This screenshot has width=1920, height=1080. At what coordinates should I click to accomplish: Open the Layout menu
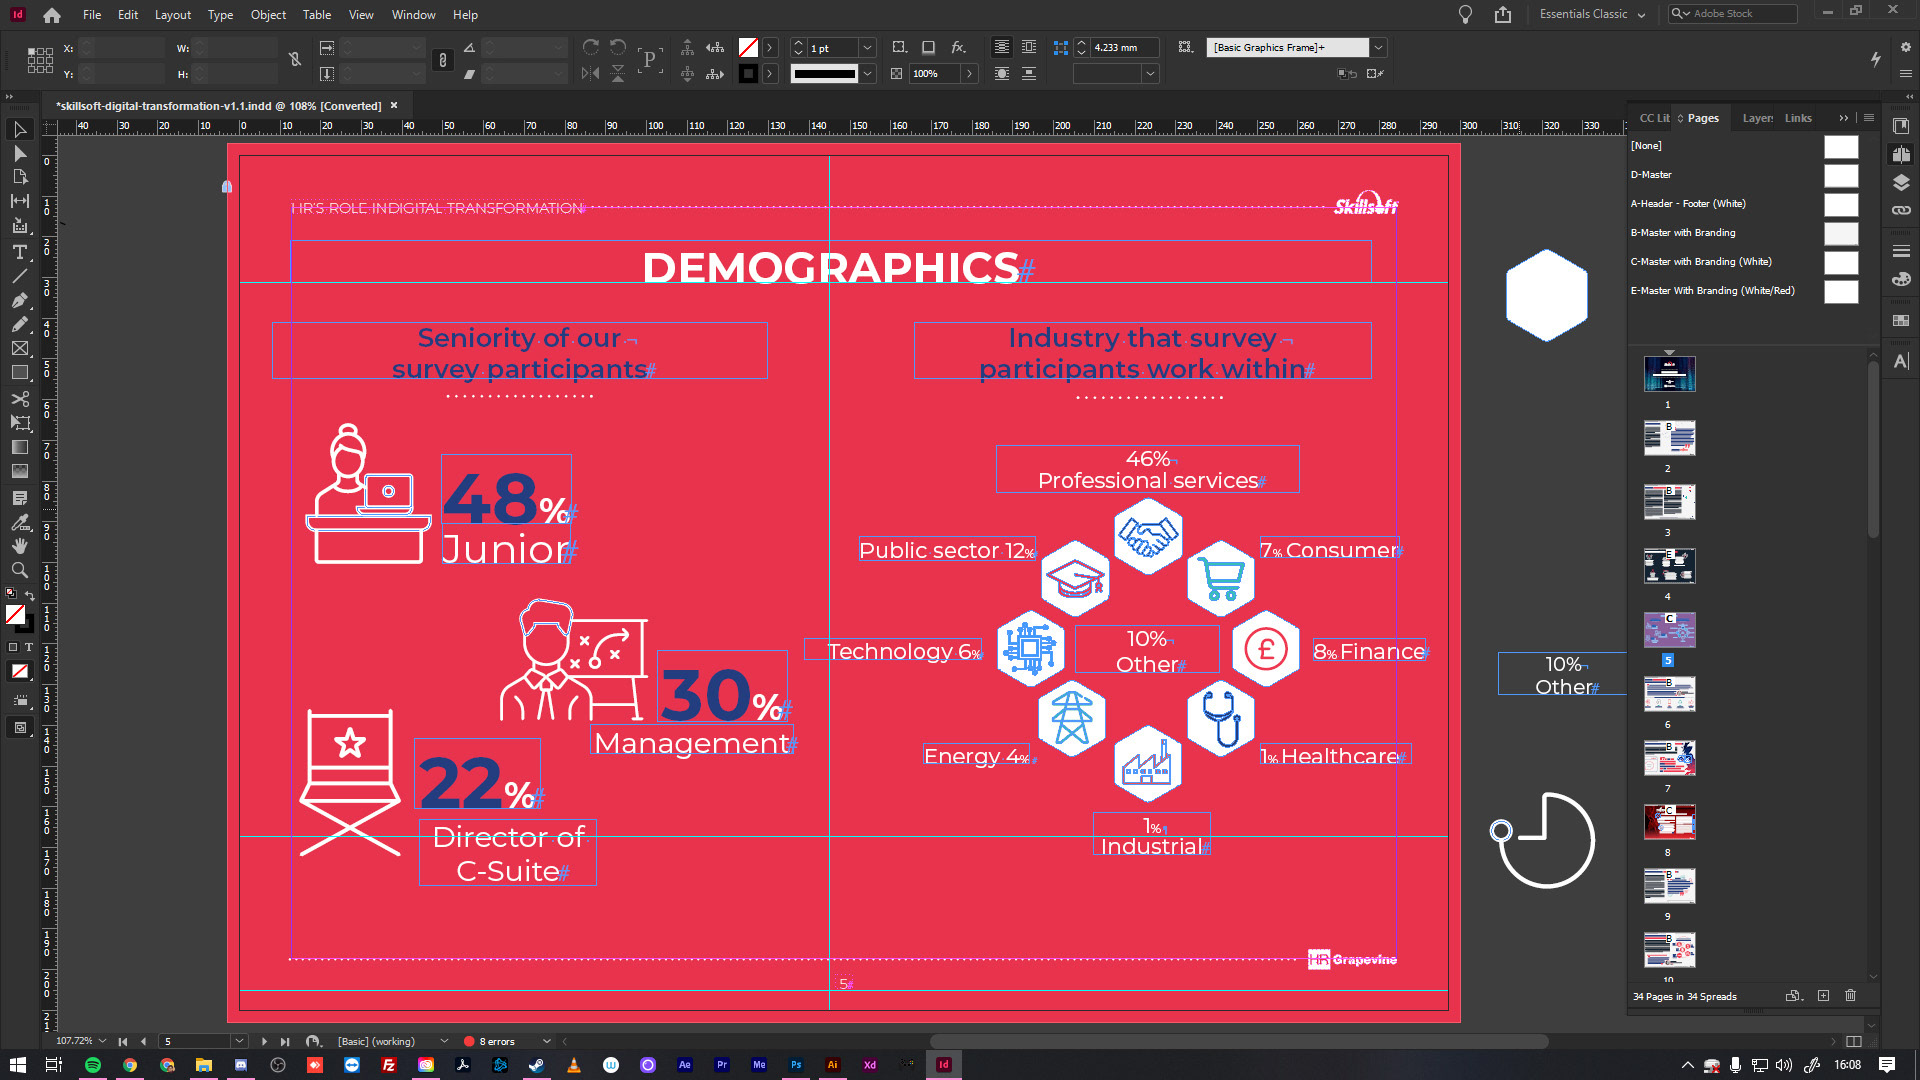pyautogui.click(x=172, y=15)
